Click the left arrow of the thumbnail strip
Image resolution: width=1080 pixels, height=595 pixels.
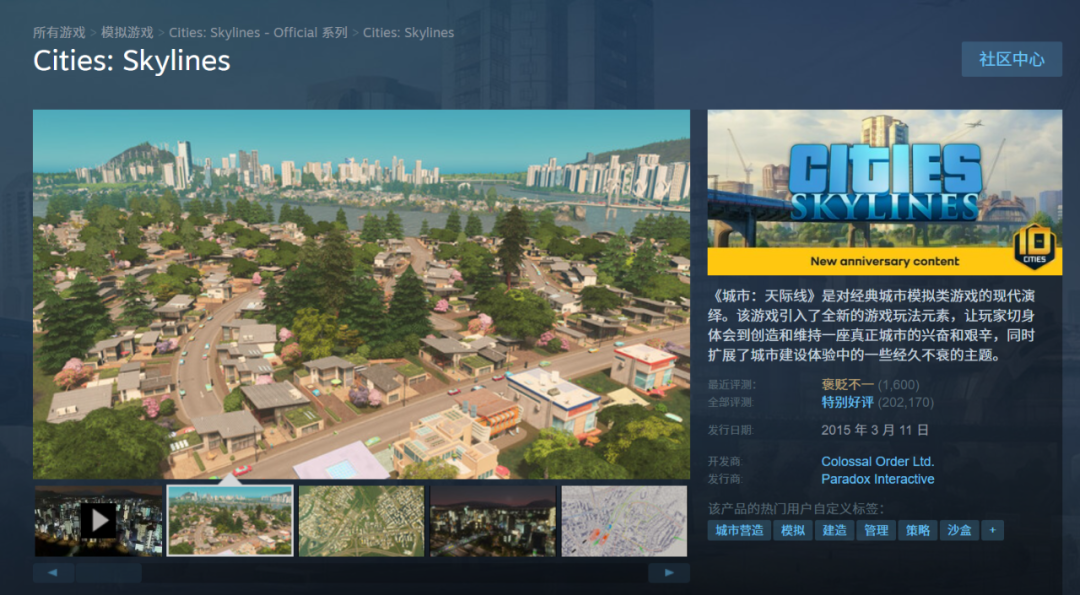[x=53, y=572]
